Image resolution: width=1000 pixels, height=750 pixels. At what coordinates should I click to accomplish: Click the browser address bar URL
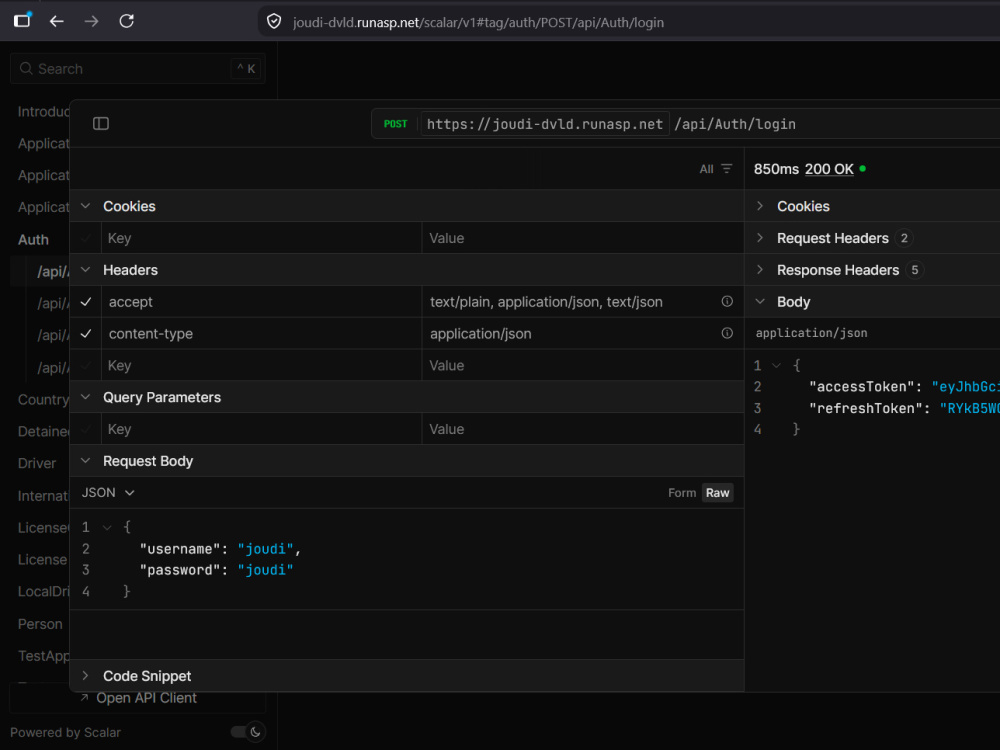478,22
